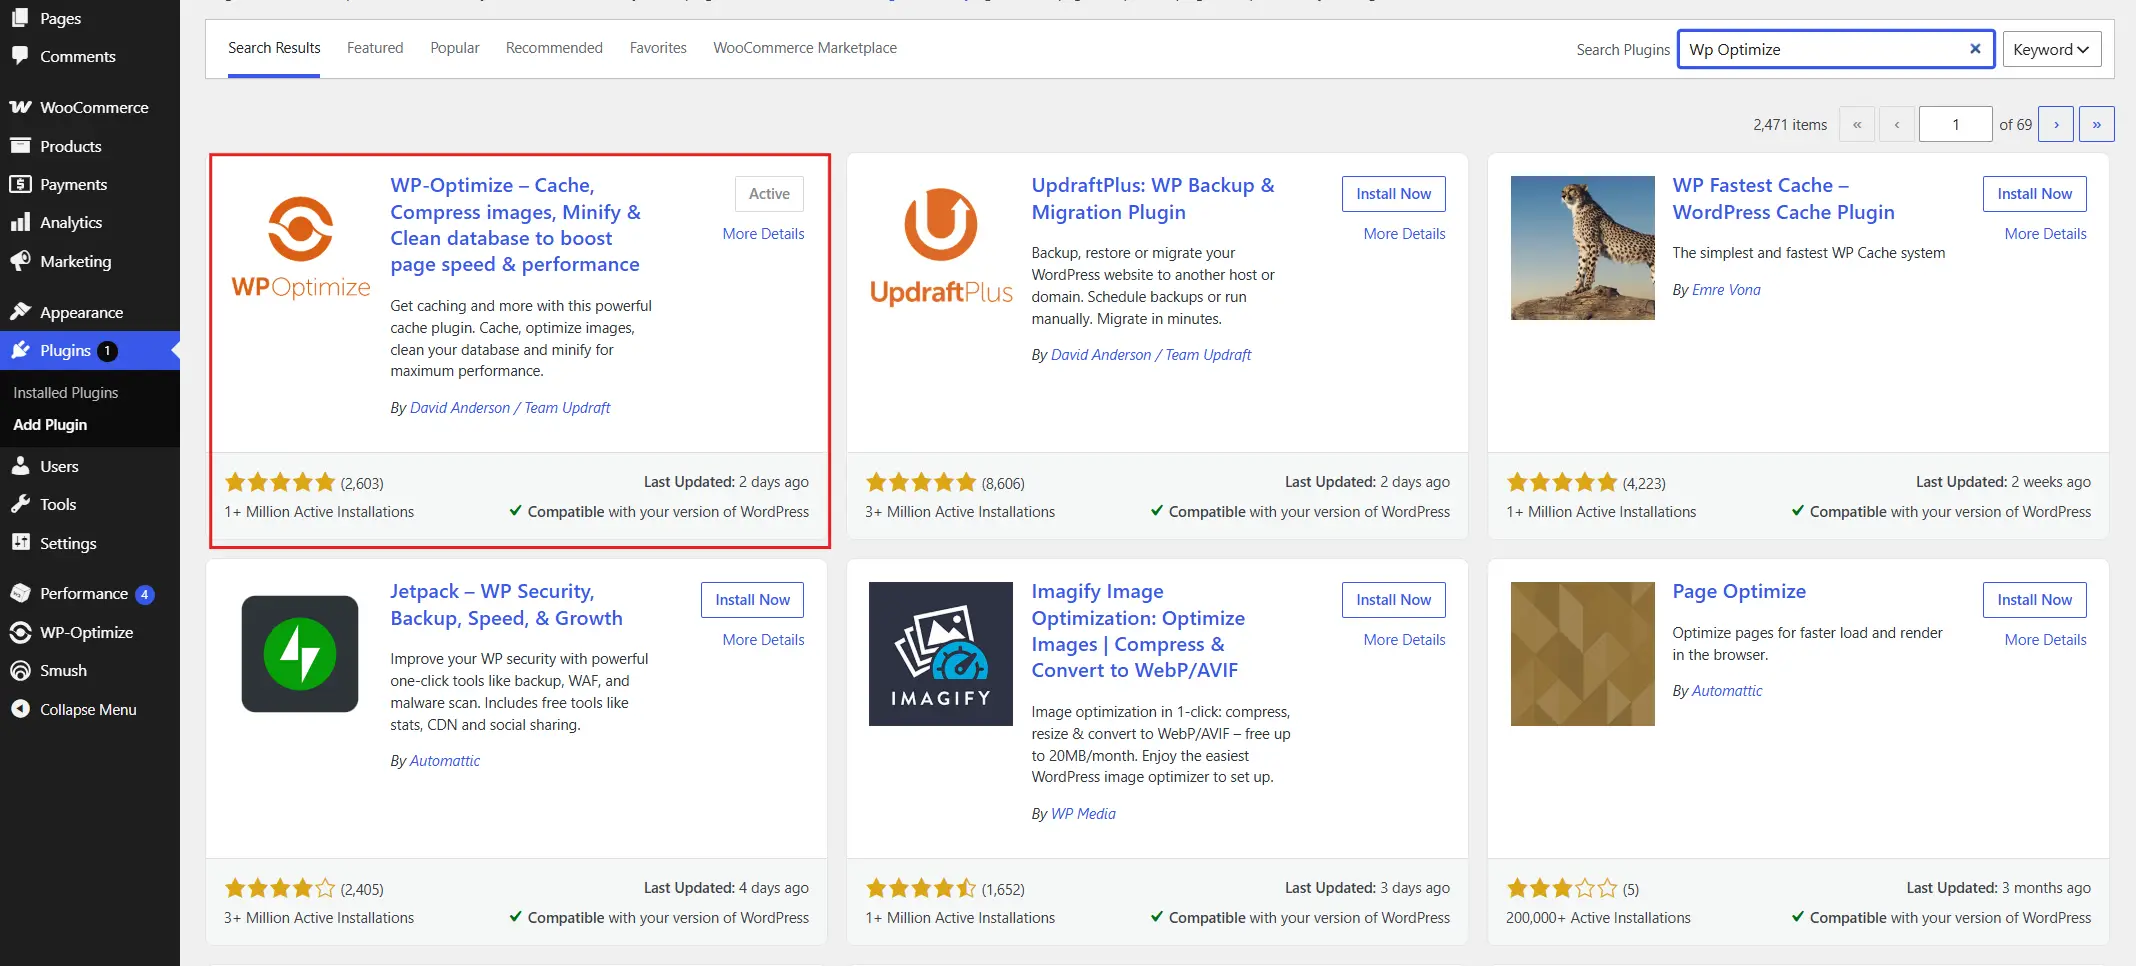This screenshot has width=2136, height=966.
Task: Open the Settings sliders icon
Action: tap(20, 543)
